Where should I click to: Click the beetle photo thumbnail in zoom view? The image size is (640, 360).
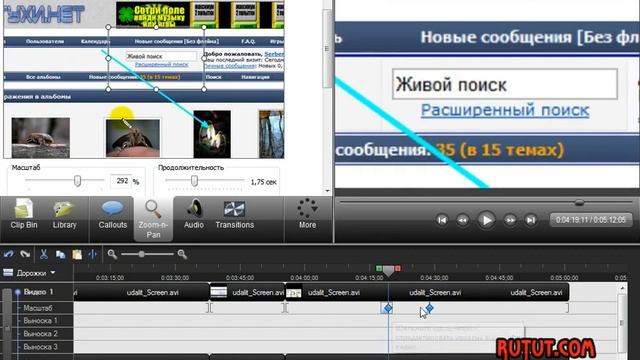pyautogui.click(x=40, y=137)
